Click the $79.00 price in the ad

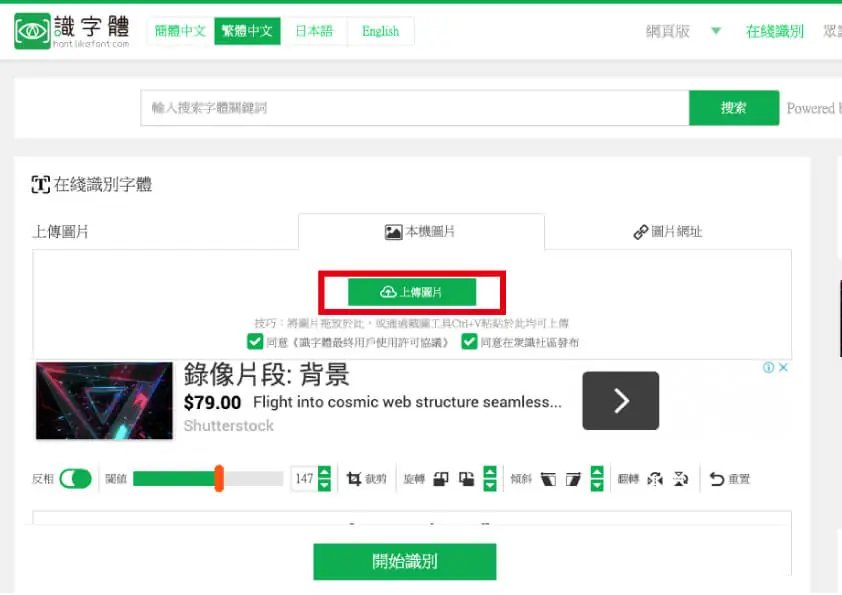tap(212, 402)
